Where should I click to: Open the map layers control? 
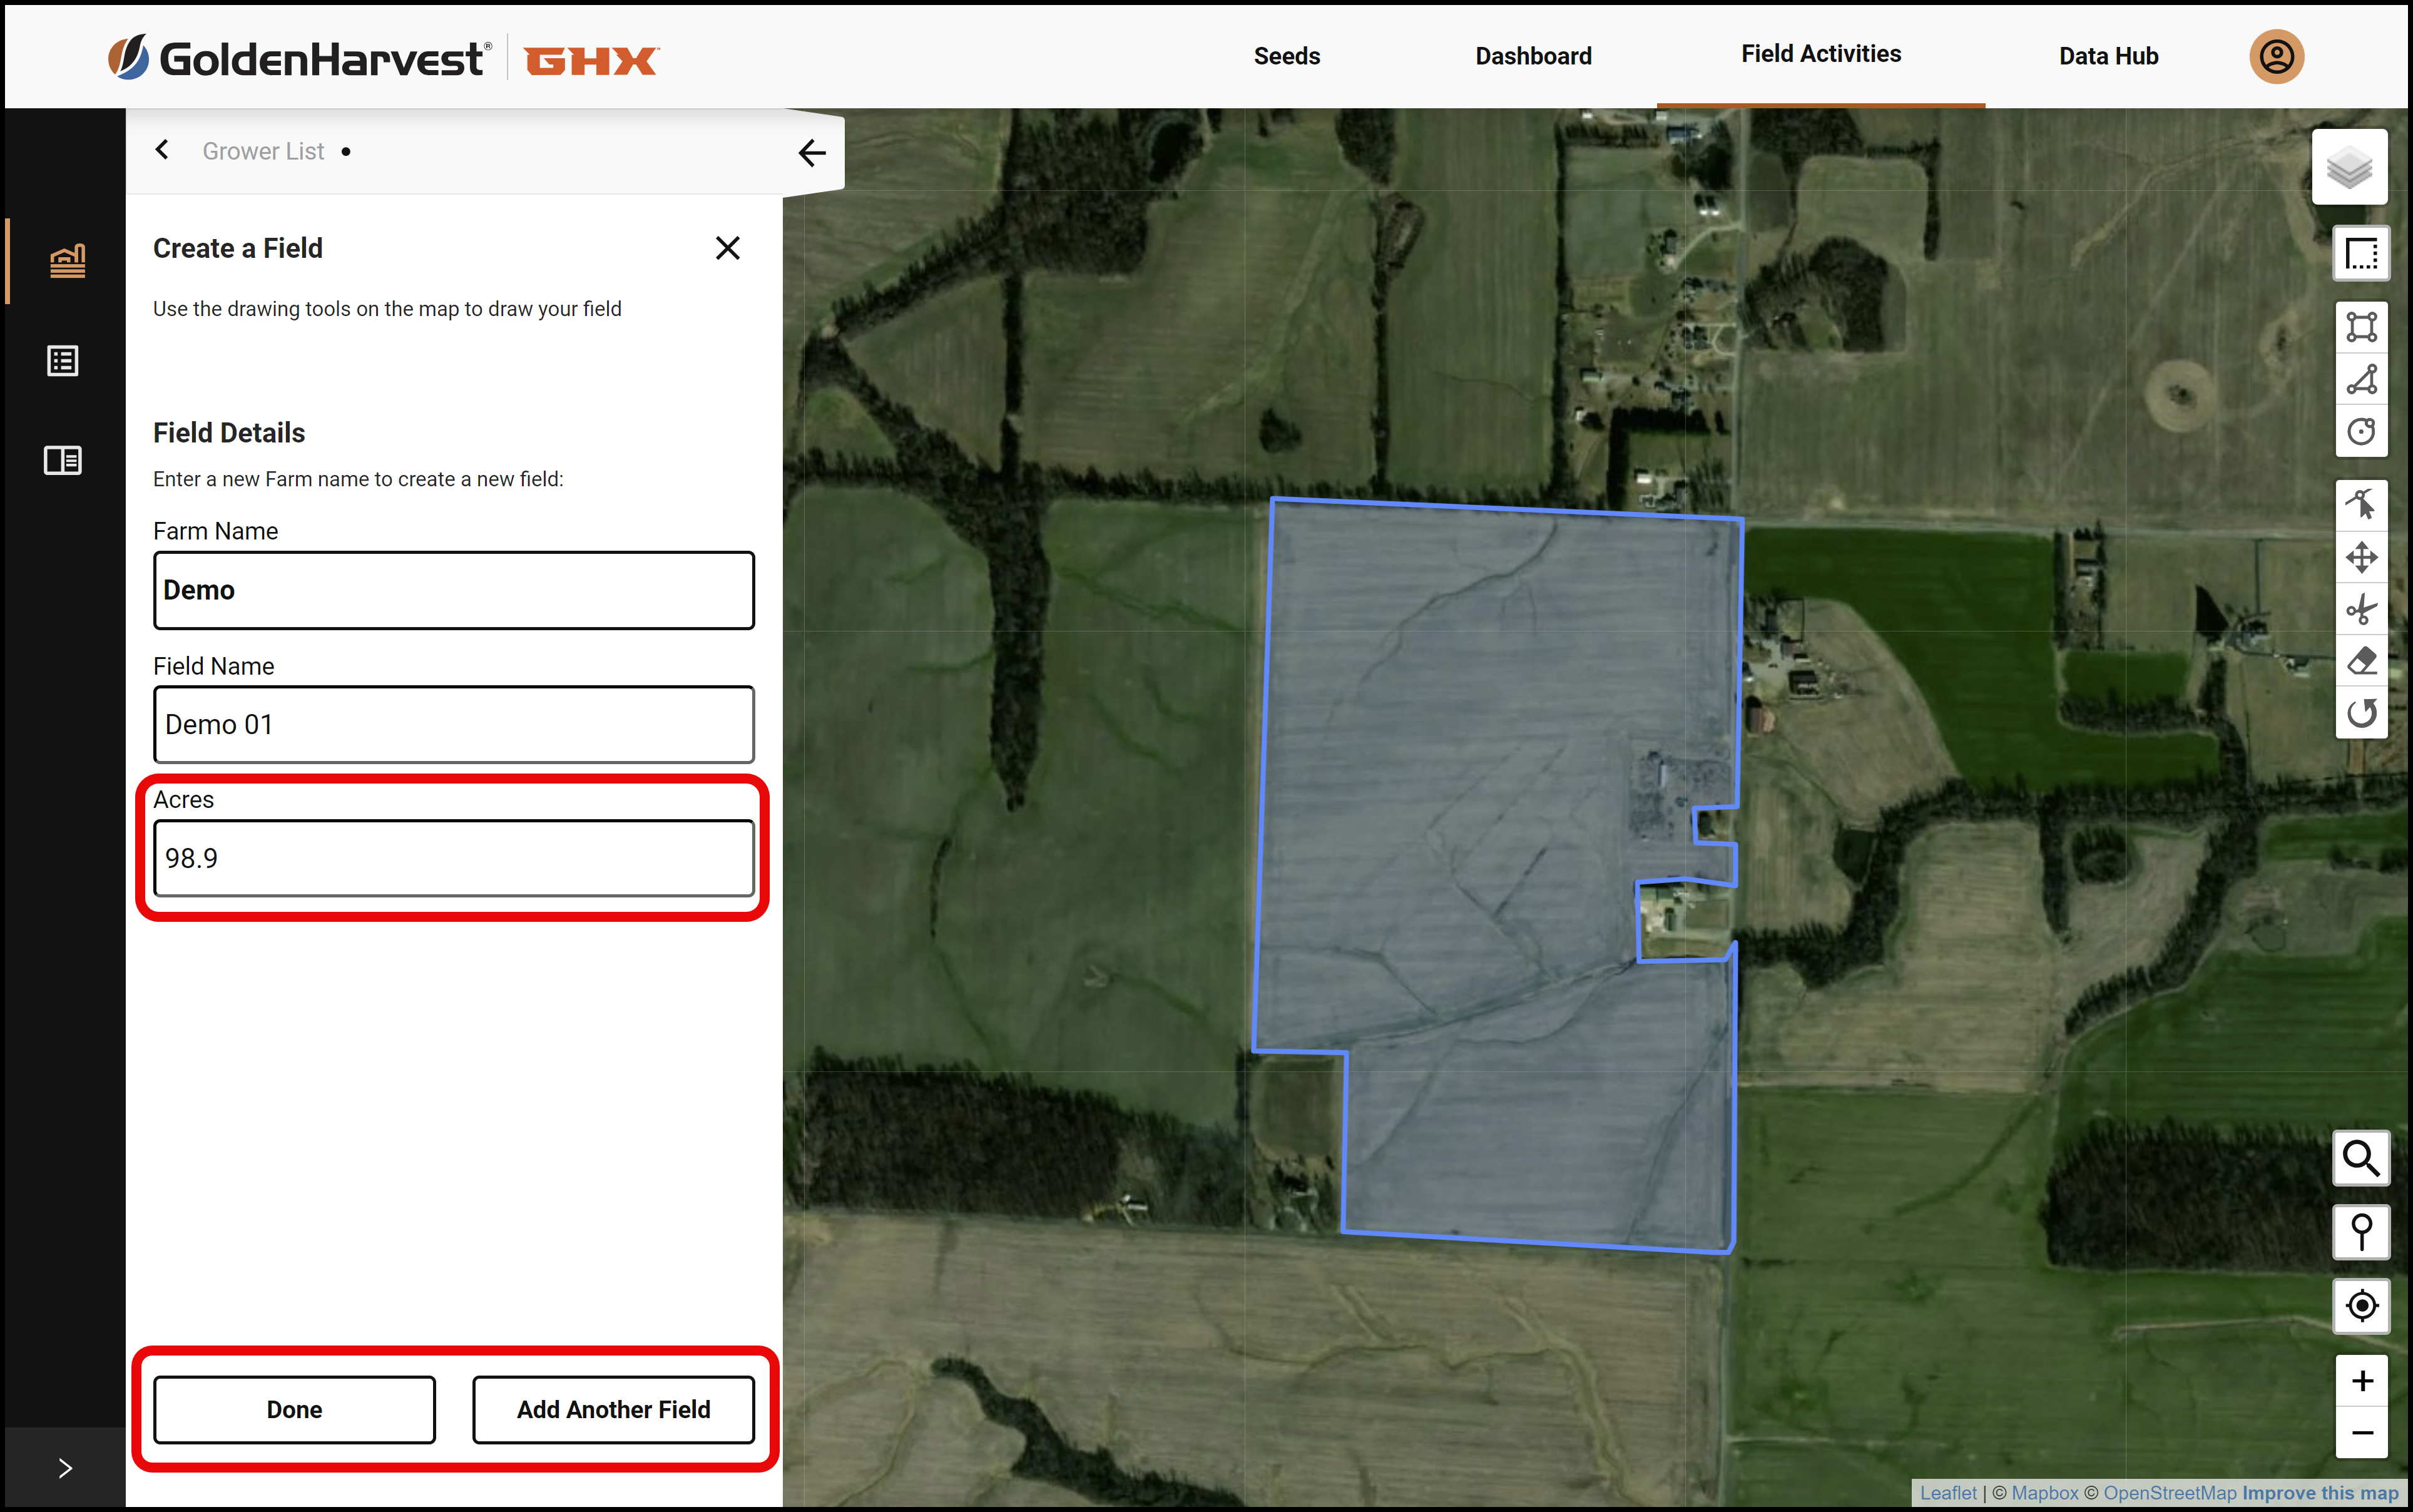tap(2349, 167)
